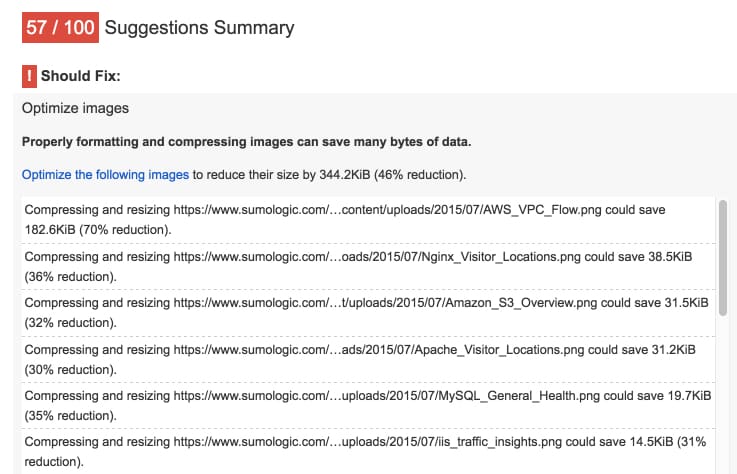Select the Amazon_S3_Overview.png suggestion row
The width and height of the screenshot is (737, 474).
(x=368, y=313)
